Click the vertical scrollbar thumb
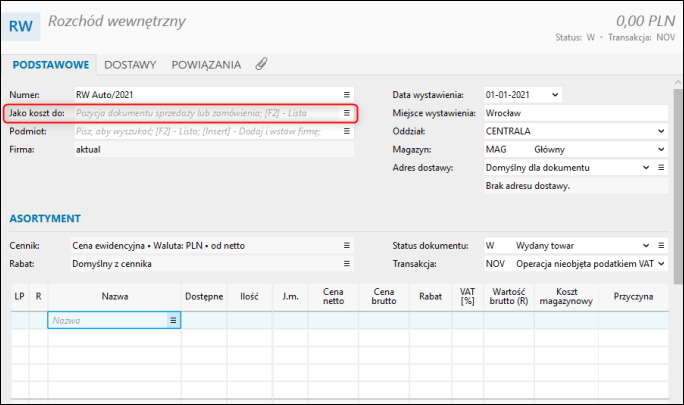684x405 pixels. click(x=678, y=186)
